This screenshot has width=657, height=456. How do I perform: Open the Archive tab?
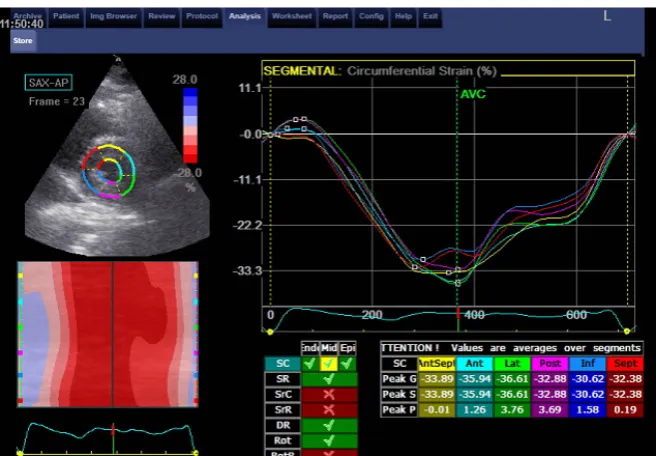coord(28,17)
